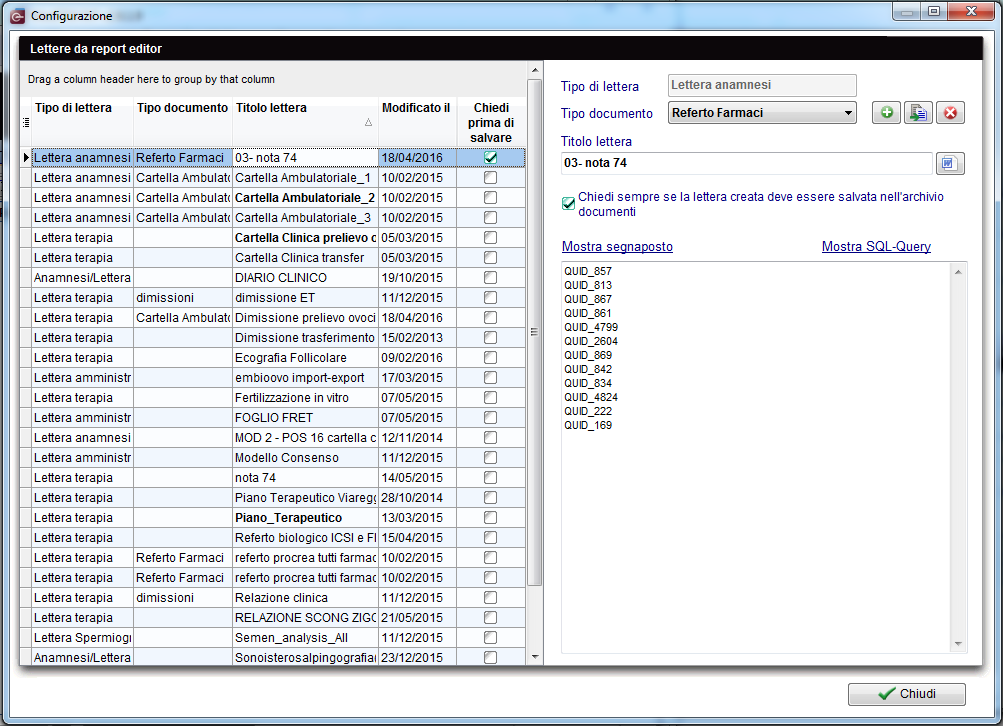Check the box for dimissione ET row
Viewport: 1003px width, 726px height.
pyautogui.click(x=491, y=297)
